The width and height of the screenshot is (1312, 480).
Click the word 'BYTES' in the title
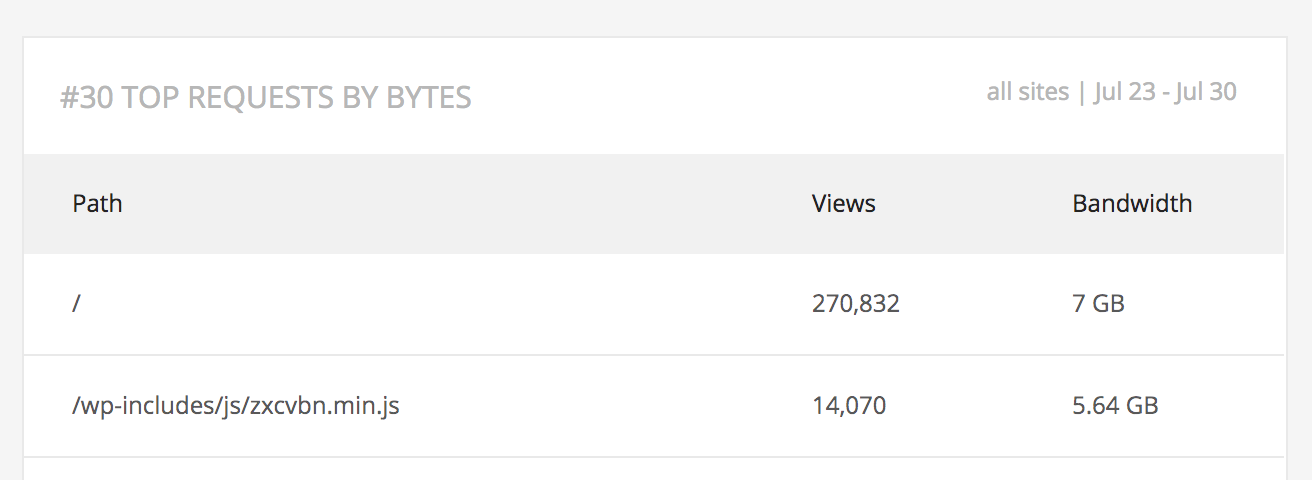point(429,98)
